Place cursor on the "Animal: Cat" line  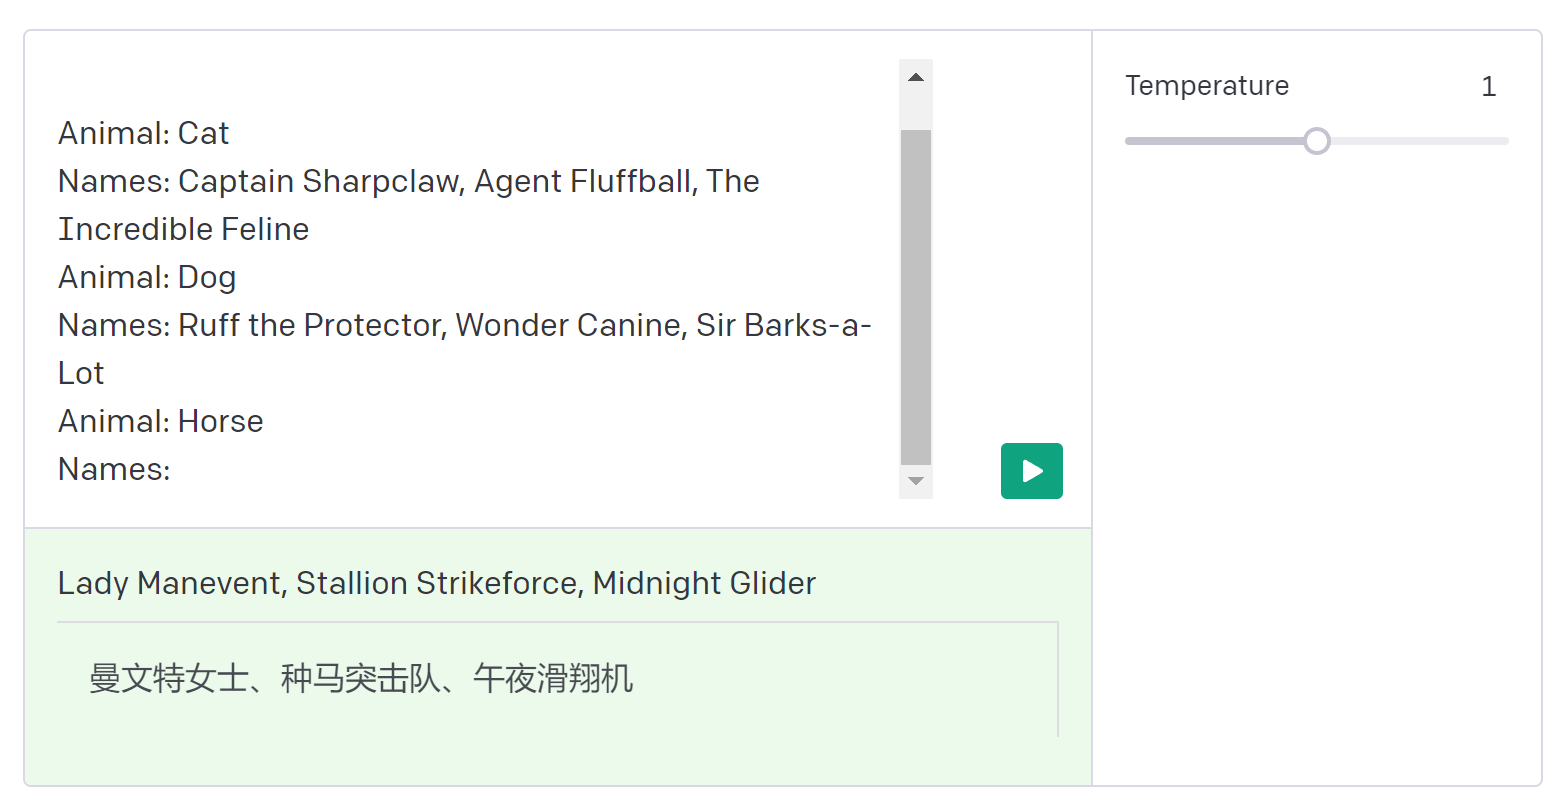point(144,133)
